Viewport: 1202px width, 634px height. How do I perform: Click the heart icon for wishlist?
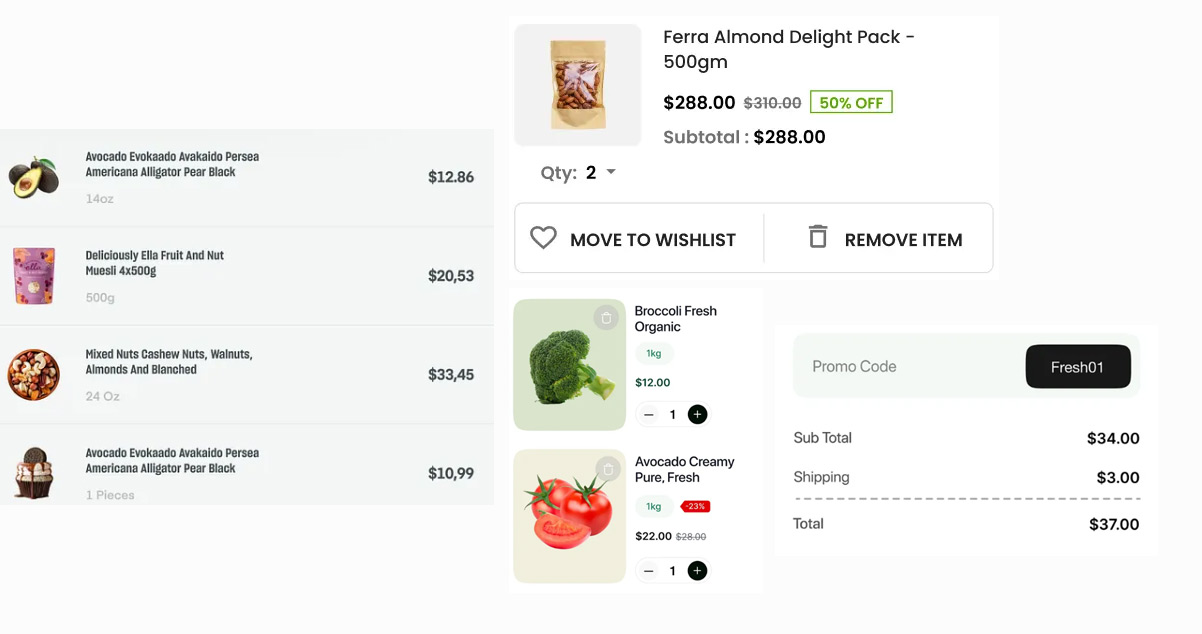(x=543, y=238)
